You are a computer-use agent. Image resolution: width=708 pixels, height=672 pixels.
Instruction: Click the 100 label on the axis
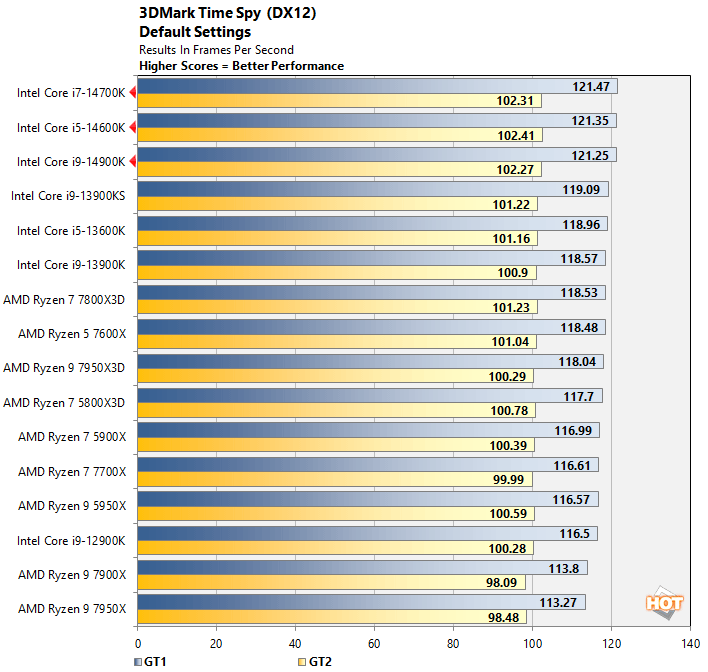coord(532,644)
